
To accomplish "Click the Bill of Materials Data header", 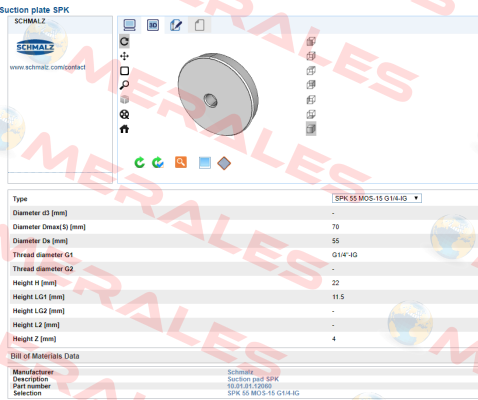I will click(45, 356).
